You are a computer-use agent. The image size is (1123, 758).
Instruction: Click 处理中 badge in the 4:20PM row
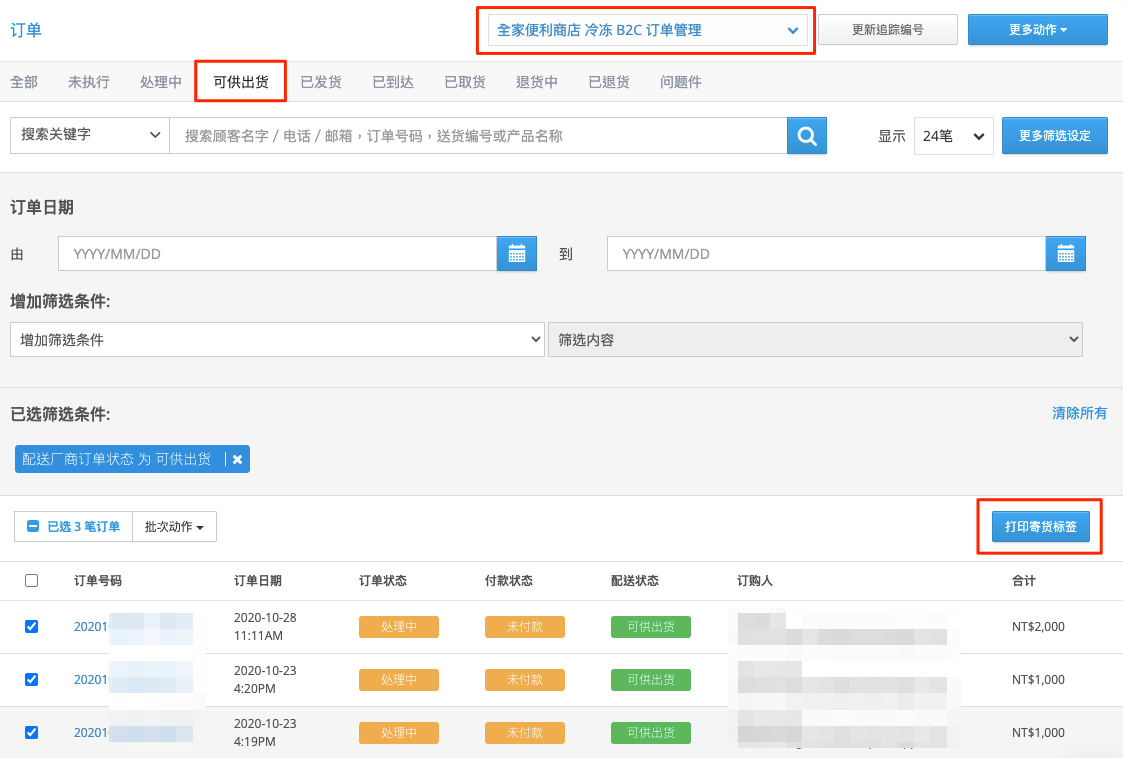click(x=399, y=680)
